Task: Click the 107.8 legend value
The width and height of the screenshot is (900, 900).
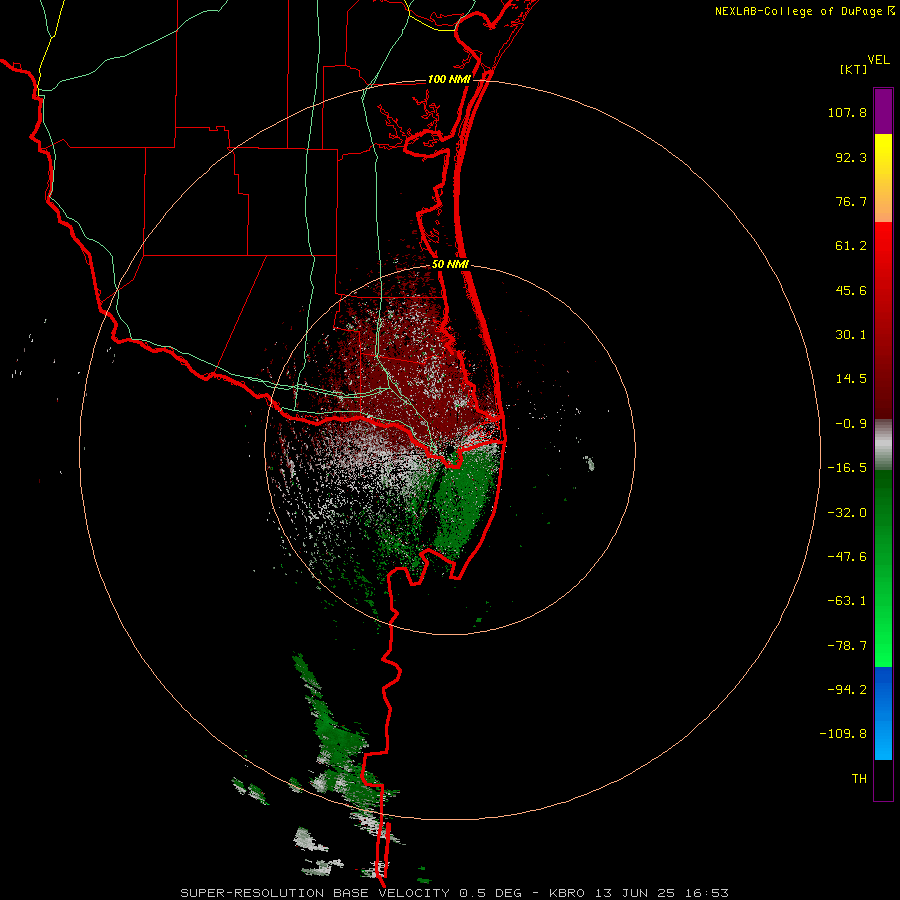Action: point(847,112)
